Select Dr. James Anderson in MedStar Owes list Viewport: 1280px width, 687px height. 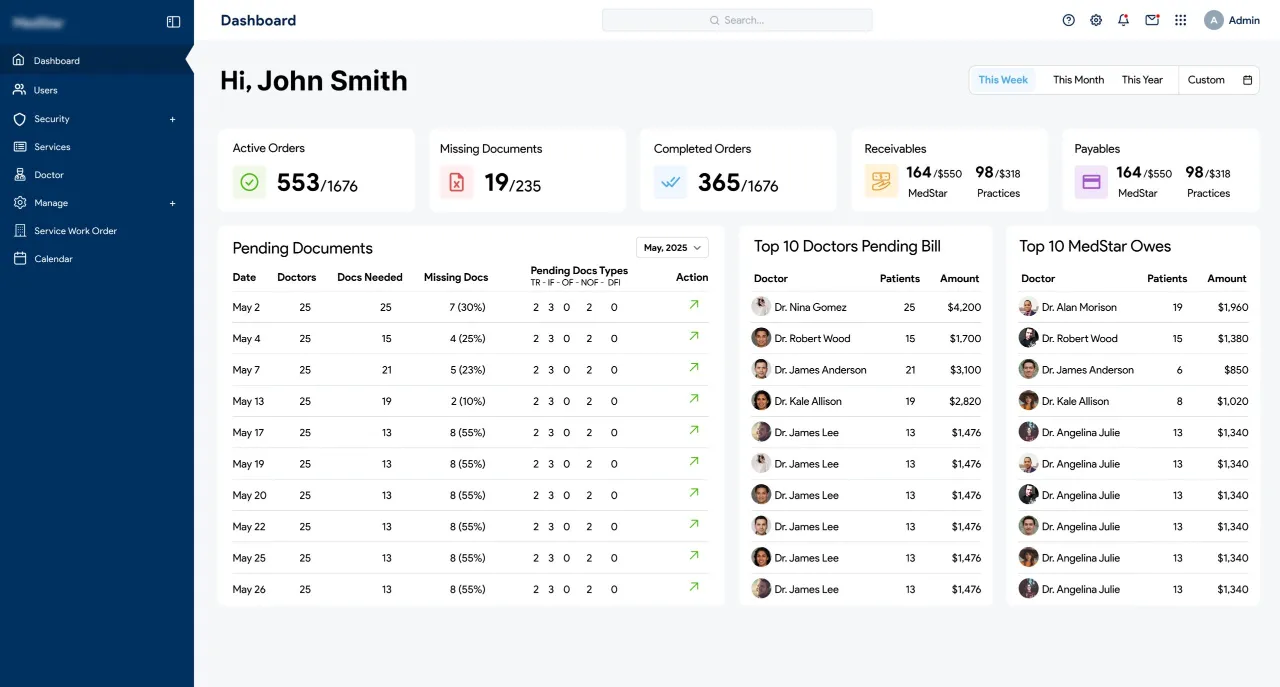pyautogui.click(x=1088, y=370)
